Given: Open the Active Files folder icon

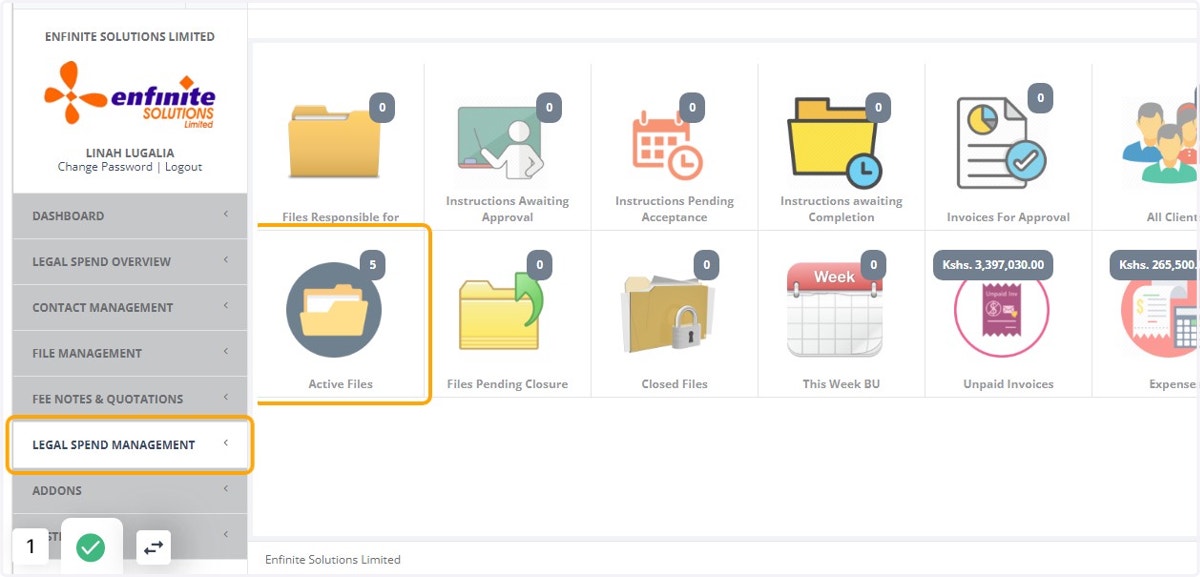Looking at the screenshot, I should pyautogui.click(x=334, y=310).
